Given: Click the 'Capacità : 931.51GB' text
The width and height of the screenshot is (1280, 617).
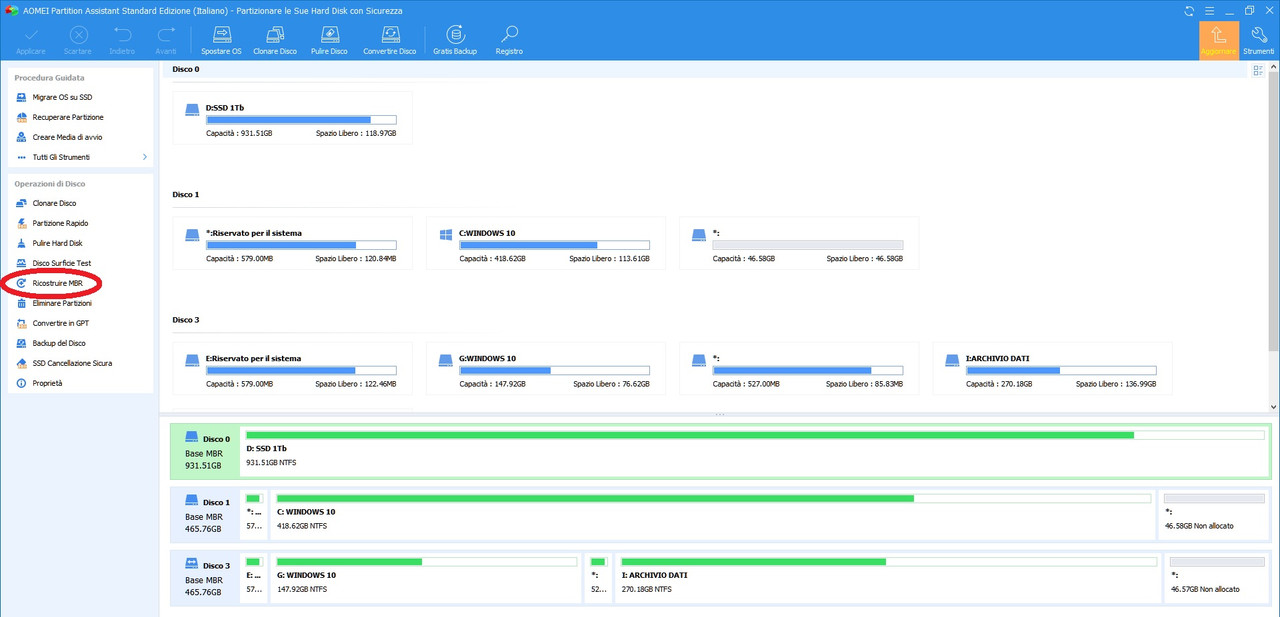Looking at the screenshot, I should point(240,133).
